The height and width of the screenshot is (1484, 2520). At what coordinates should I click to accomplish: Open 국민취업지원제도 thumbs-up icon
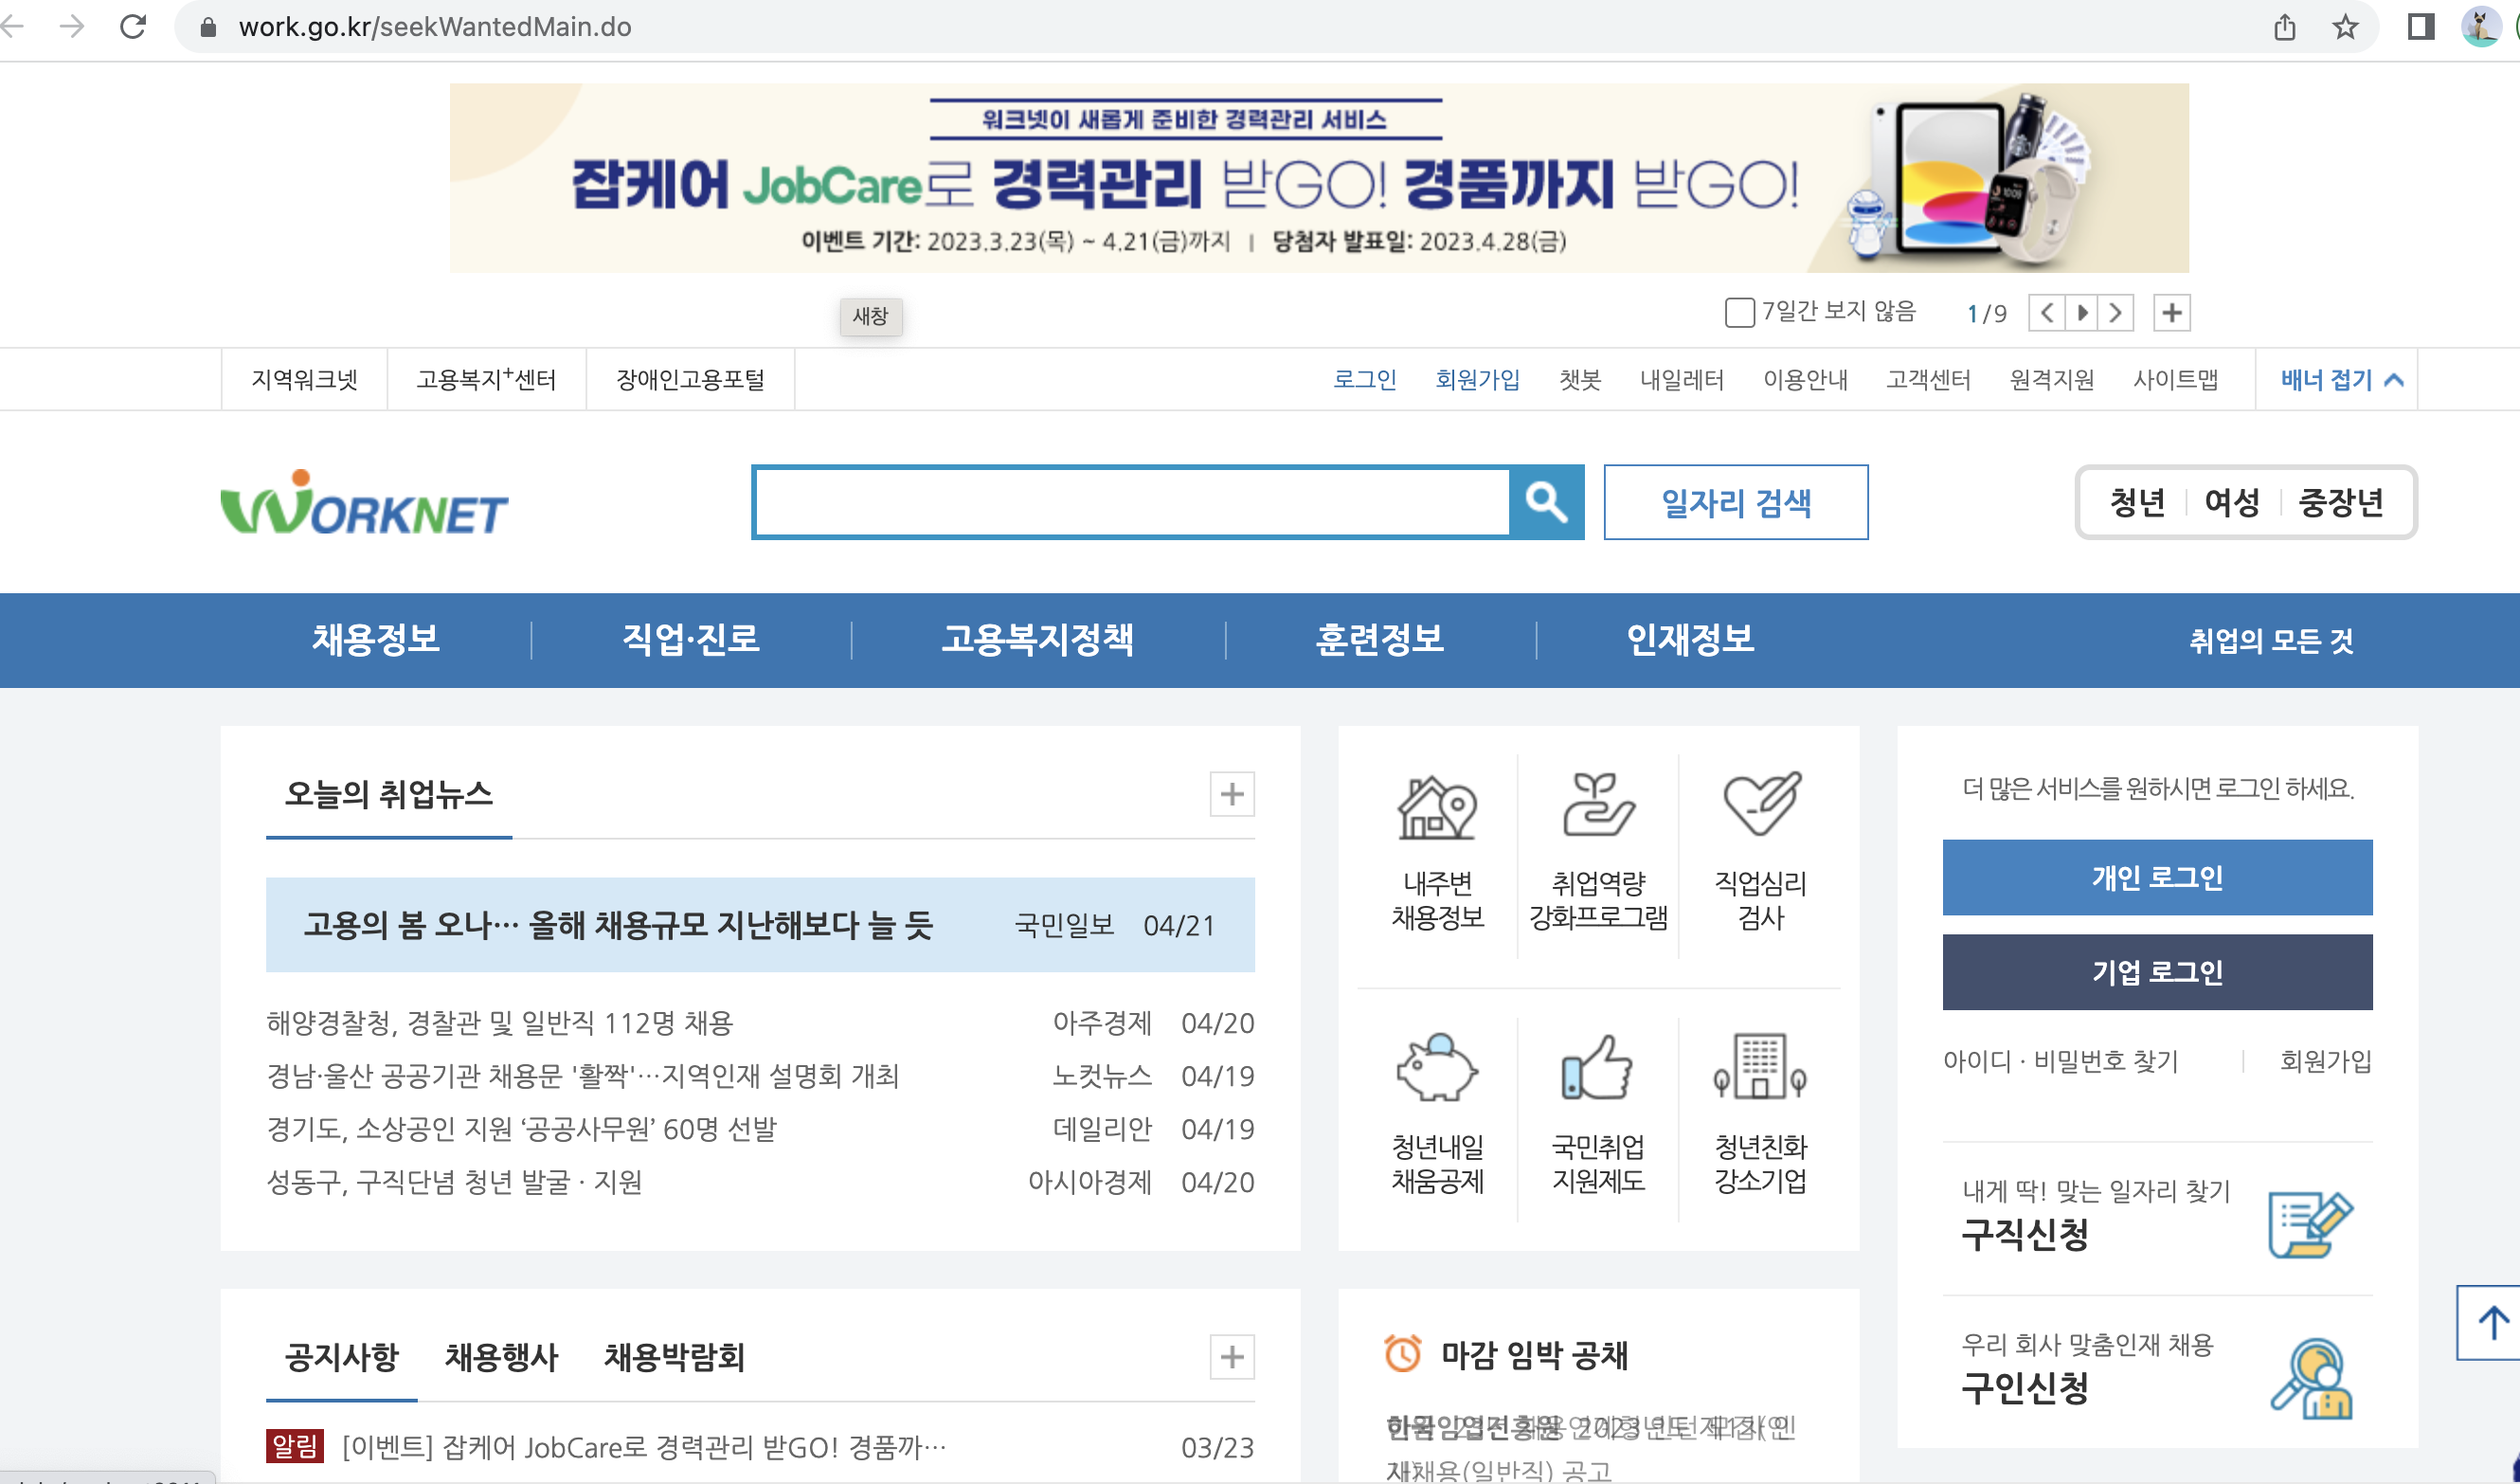coord(1597,1068)
